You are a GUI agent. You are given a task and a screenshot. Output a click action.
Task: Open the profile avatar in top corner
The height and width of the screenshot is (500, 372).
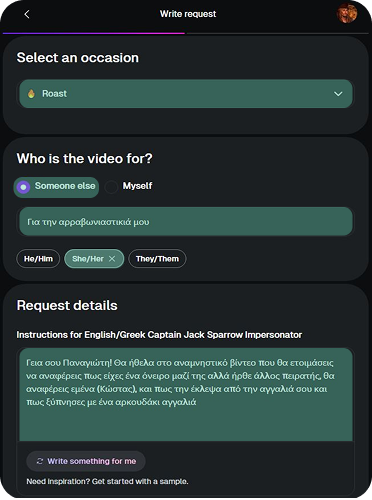tap(347, 14)
